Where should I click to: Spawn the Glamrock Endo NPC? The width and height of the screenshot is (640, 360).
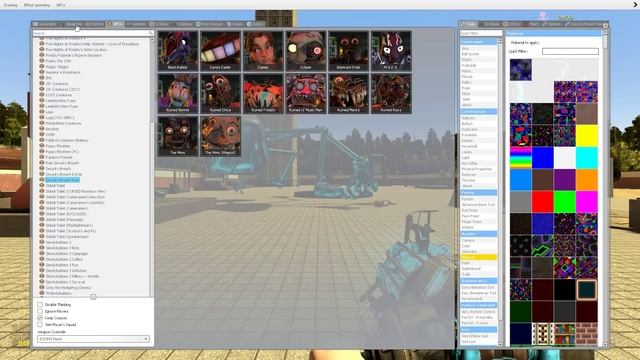(348, 51)
